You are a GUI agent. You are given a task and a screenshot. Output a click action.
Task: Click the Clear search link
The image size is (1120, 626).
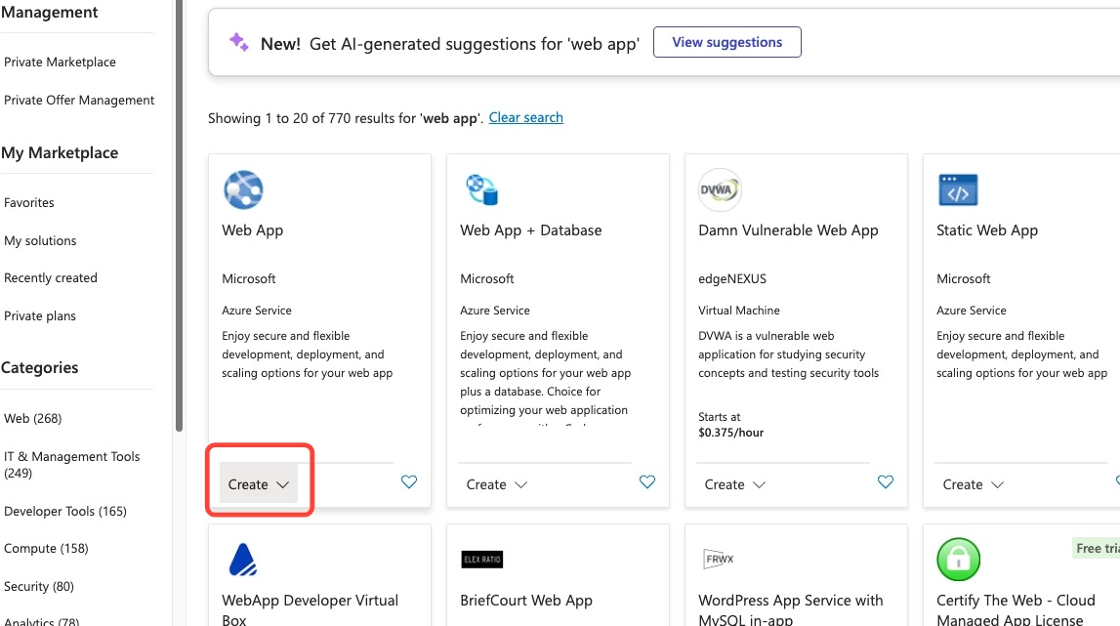526,118
